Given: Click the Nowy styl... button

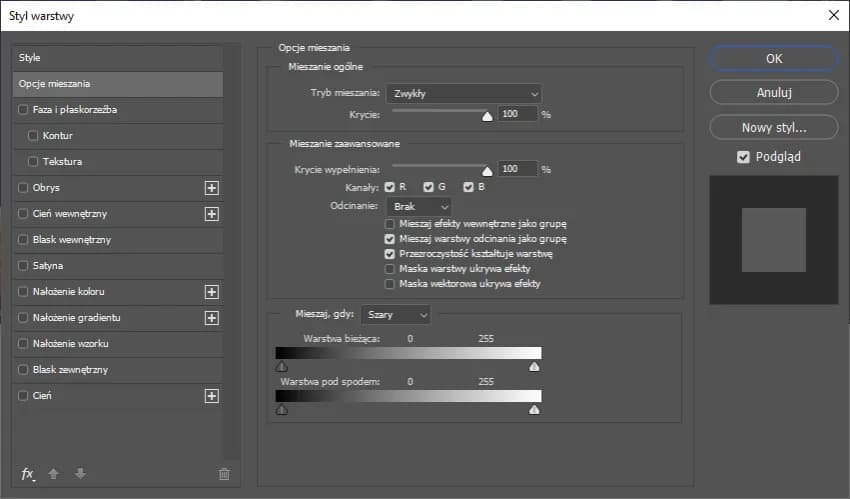Looking at the screenshot, I should (x=774, y=128).
